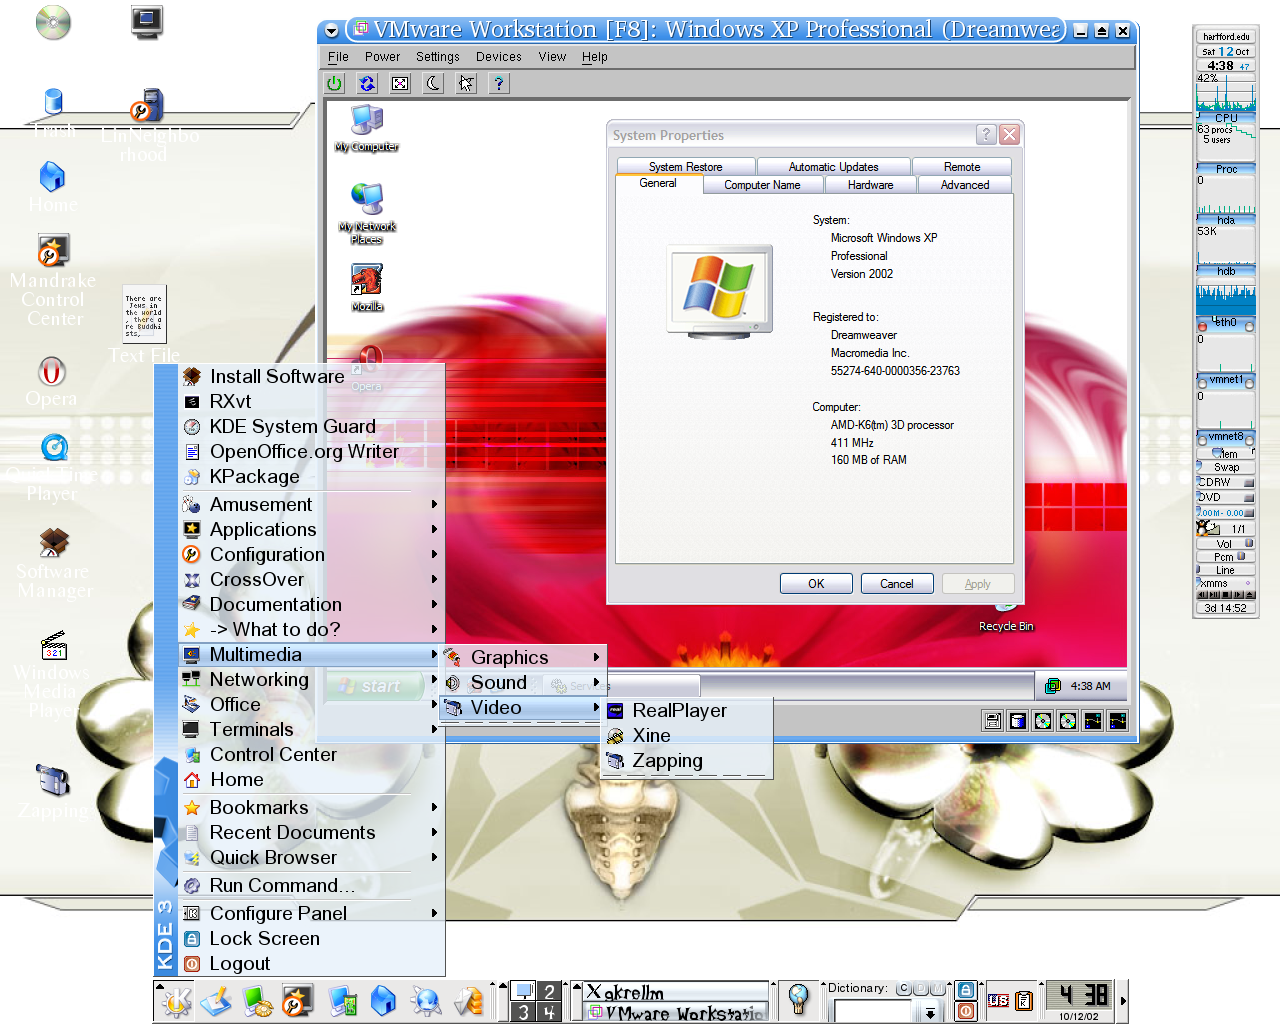Click VMware floppy drive status icon
Image resolution: width=1280 pixels, height=1024 pixels.
993,721
